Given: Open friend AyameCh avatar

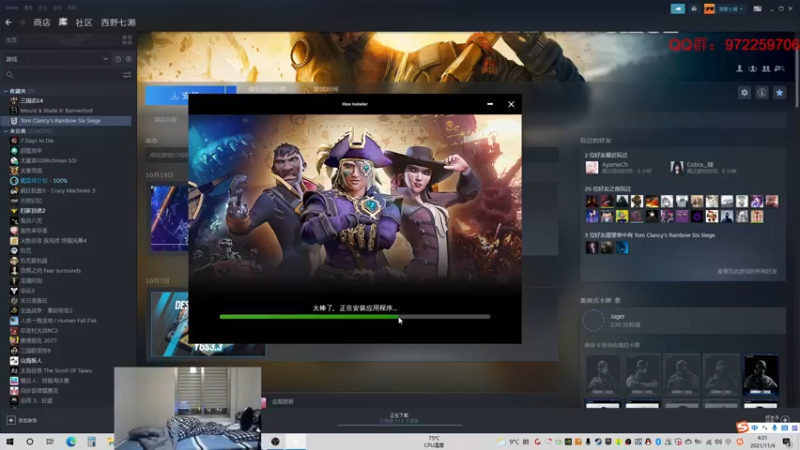Looking at the screenshot, I should 592,167.
